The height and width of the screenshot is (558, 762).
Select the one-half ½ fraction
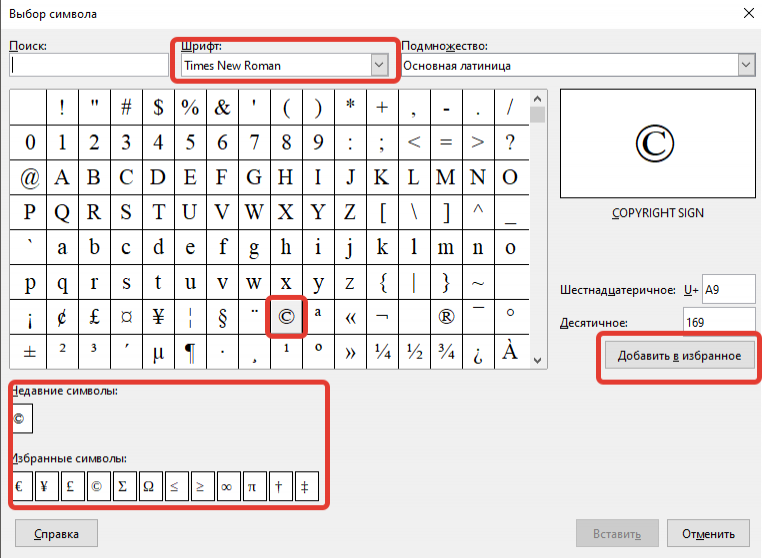click(414, 352)
